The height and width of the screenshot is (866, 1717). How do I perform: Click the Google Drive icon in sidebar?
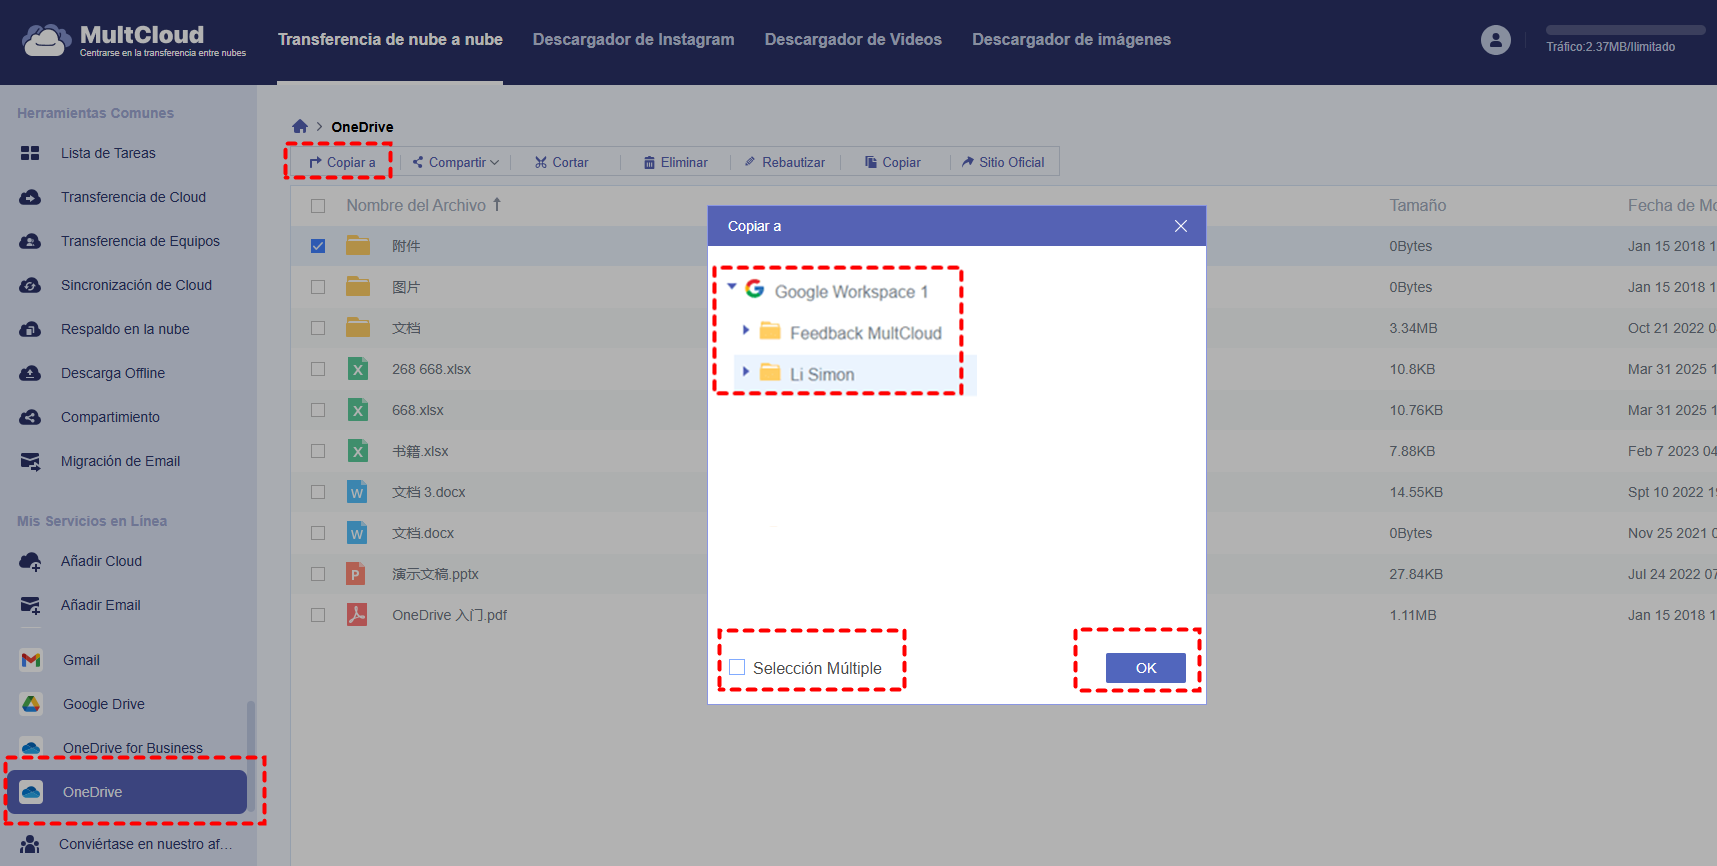pyautogui.click(x=31, y=704)
